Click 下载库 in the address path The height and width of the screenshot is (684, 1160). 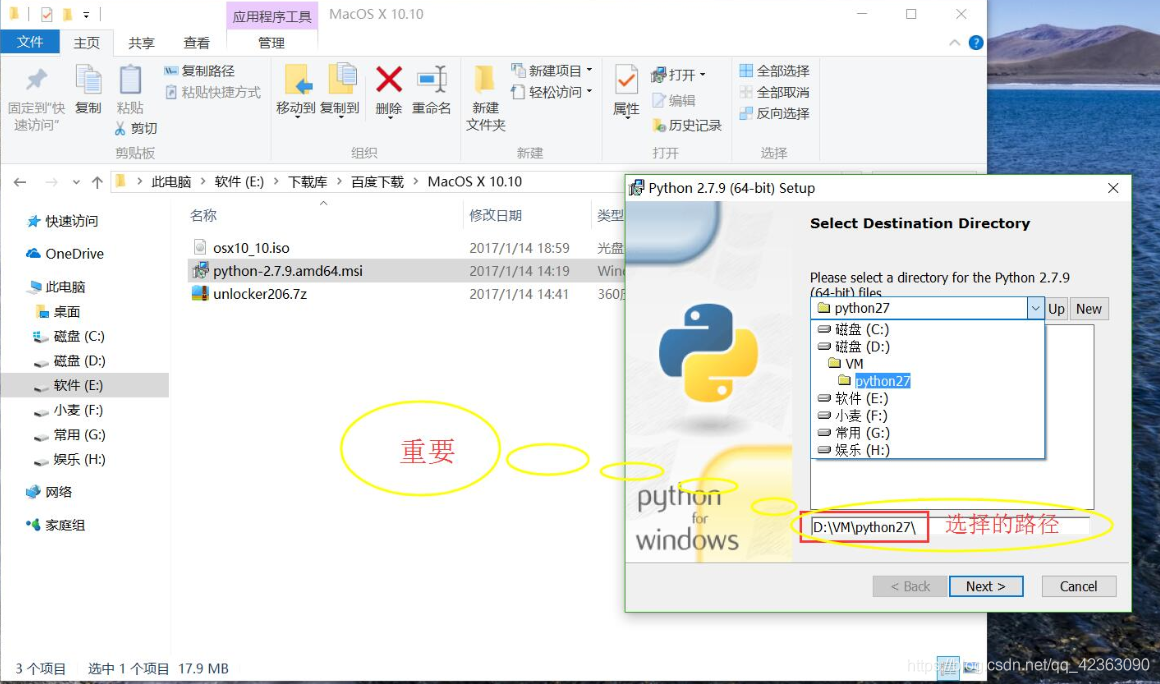(307, 182)
